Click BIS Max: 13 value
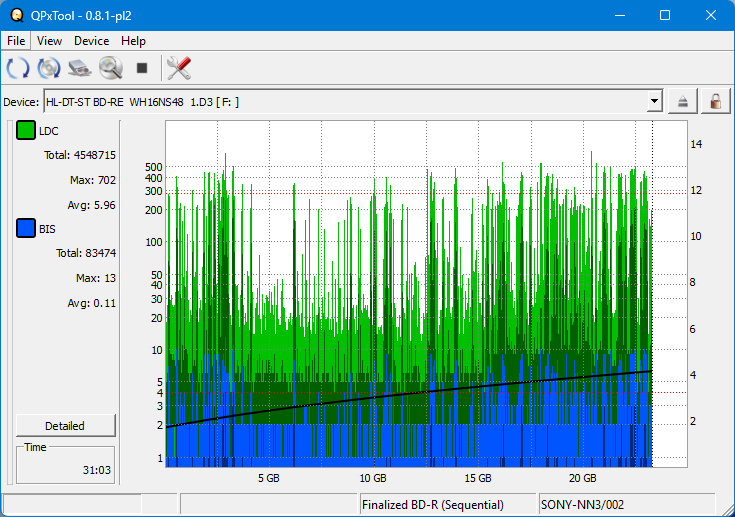The width and height of the screenshot is (735, 517). pos(96,278)
